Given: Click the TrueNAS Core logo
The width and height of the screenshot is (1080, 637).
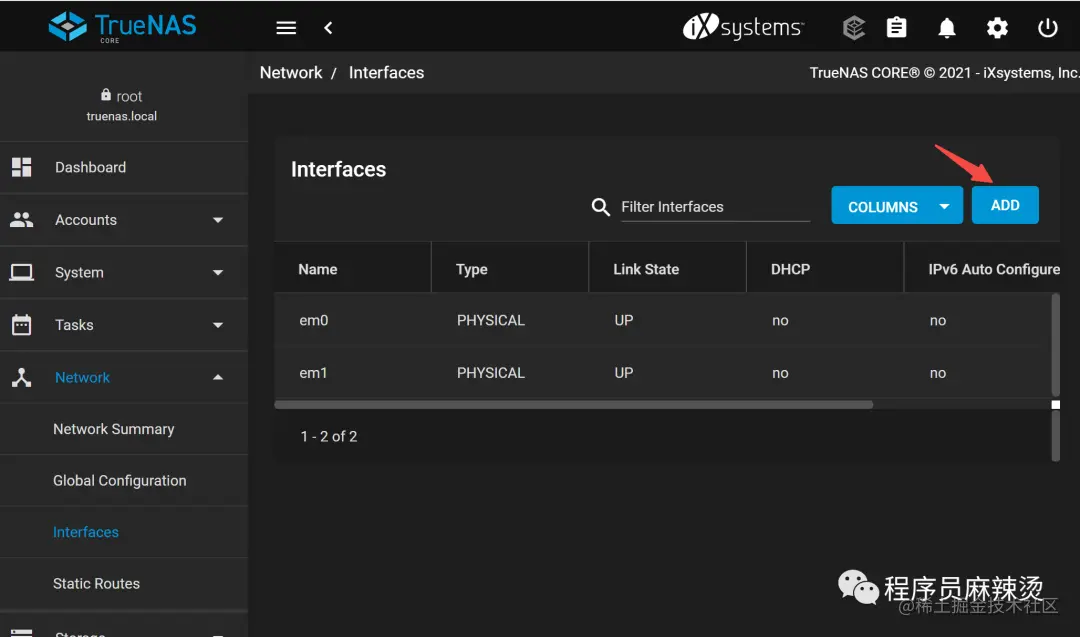Looking at the screenshot, I should pos(123,27).
